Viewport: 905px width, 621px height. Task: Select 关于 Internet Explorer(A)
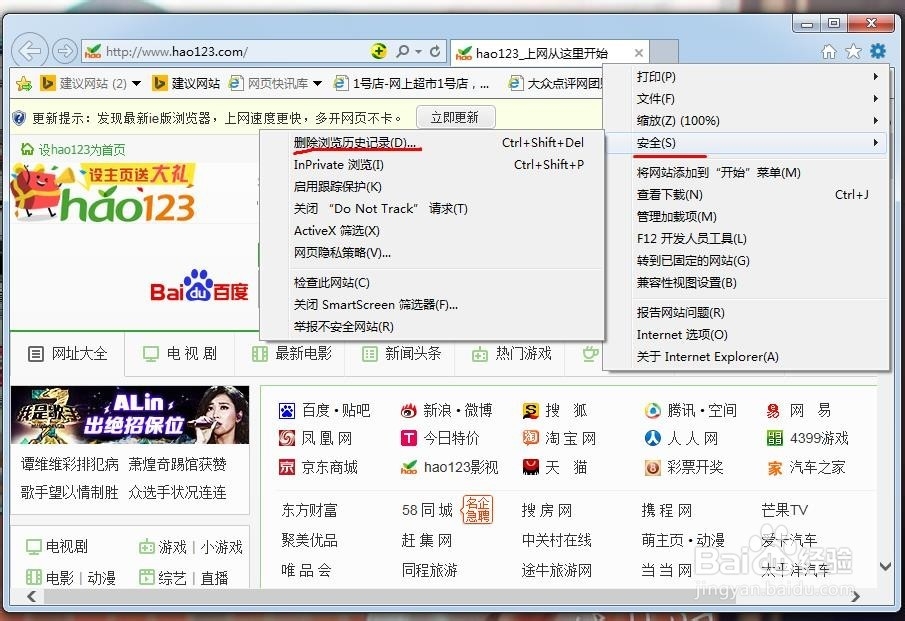746,356
